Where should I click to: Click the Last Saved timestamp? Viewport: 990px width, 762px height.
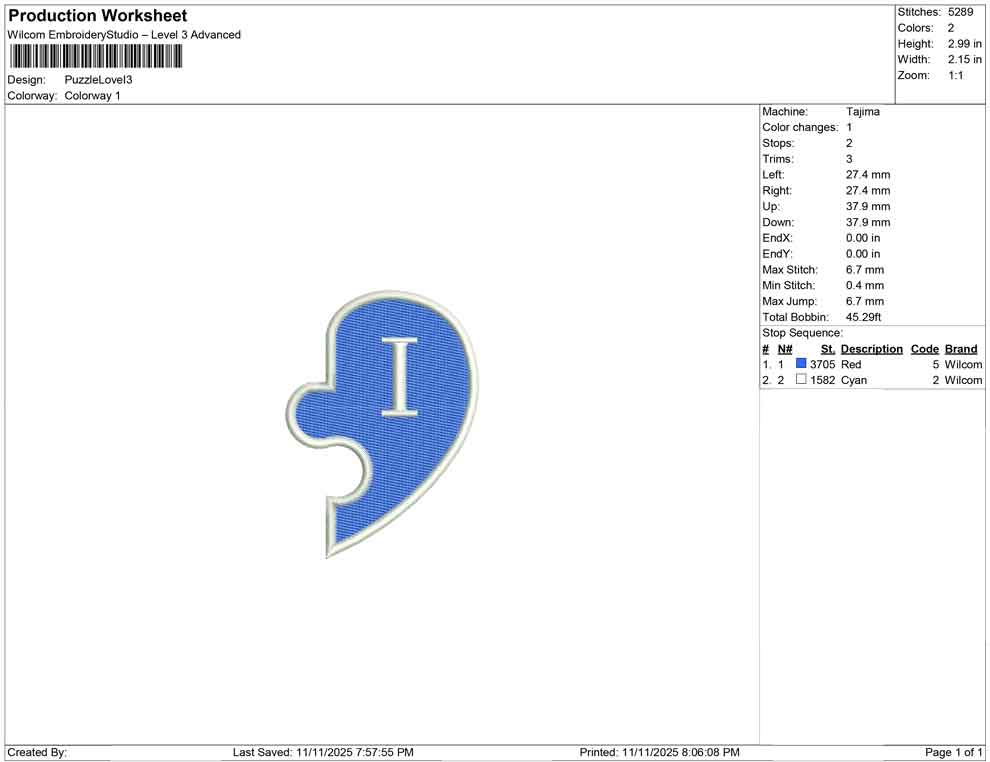323,753
